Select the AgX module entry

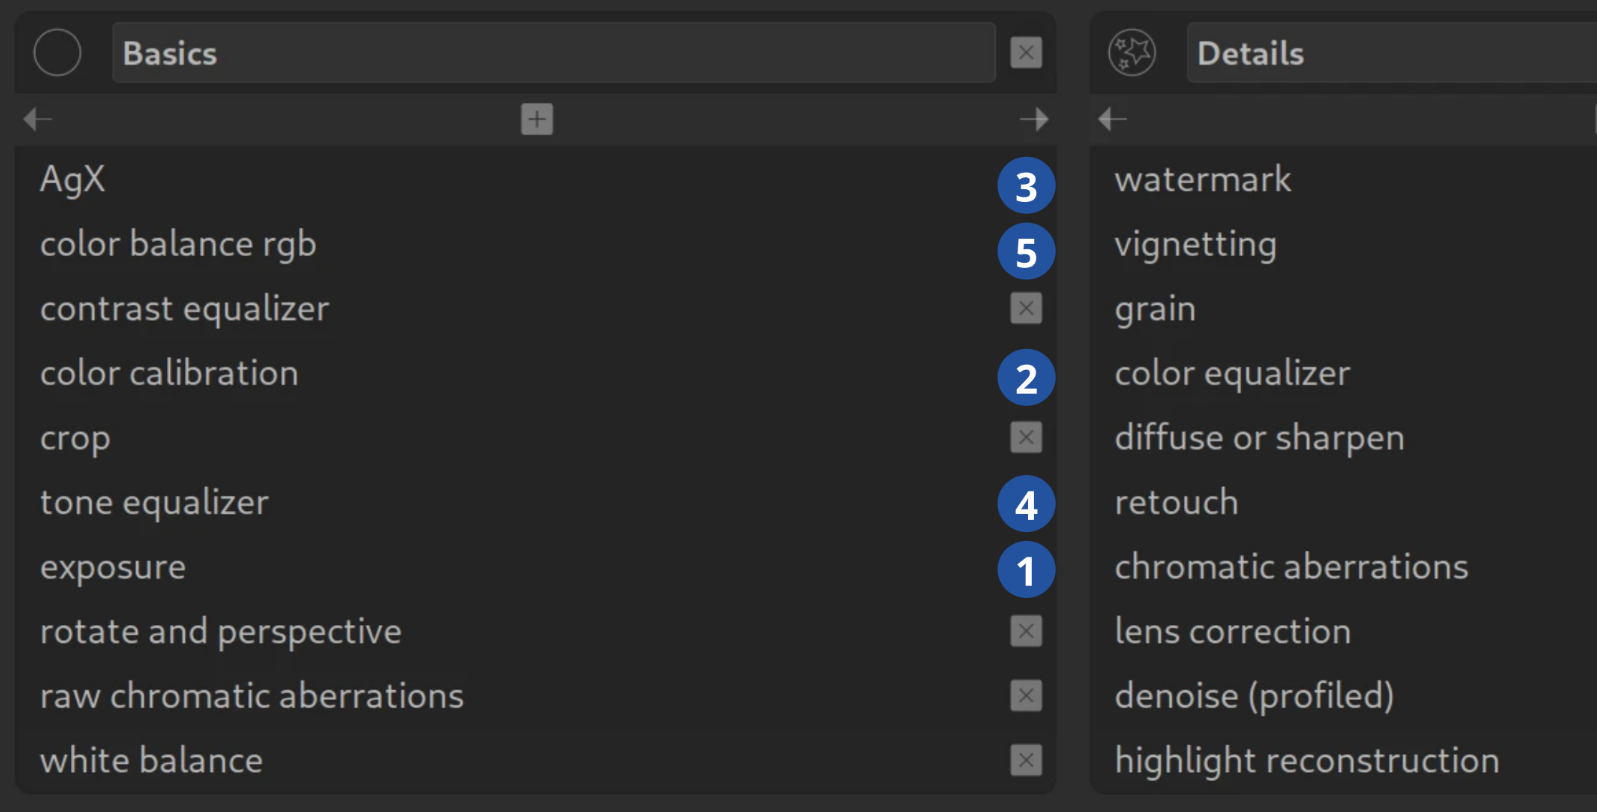click(x=73, y=180)
